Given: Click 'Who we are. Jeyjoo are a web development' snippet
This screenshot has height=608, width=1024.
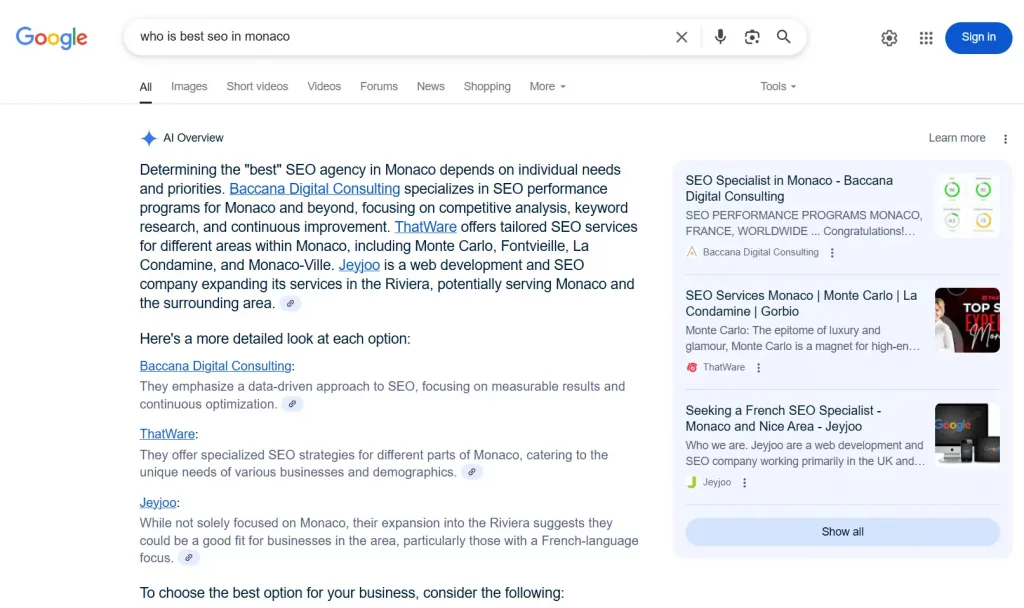Looking at the screenshot, I should point(805,453).
